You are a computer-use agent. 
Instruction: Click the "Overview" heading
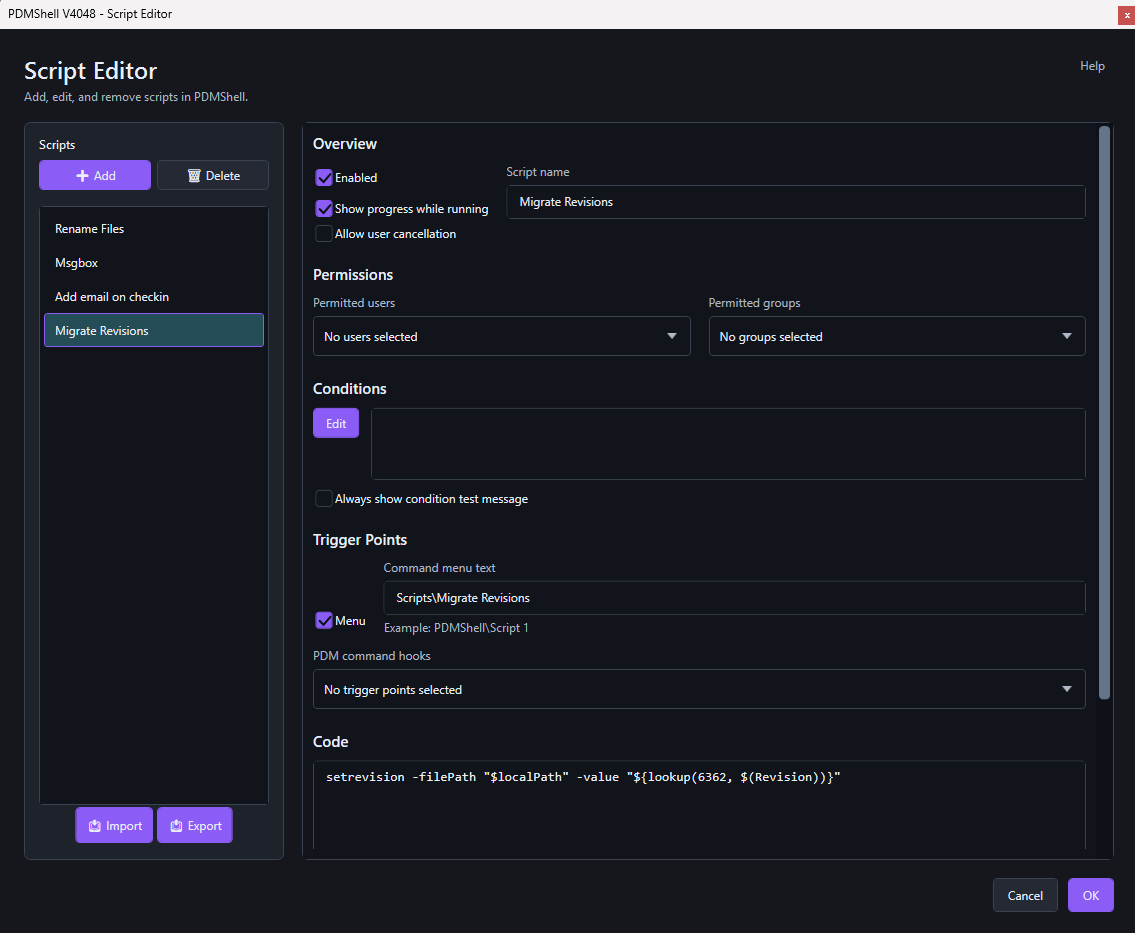[x=345, y=144]
